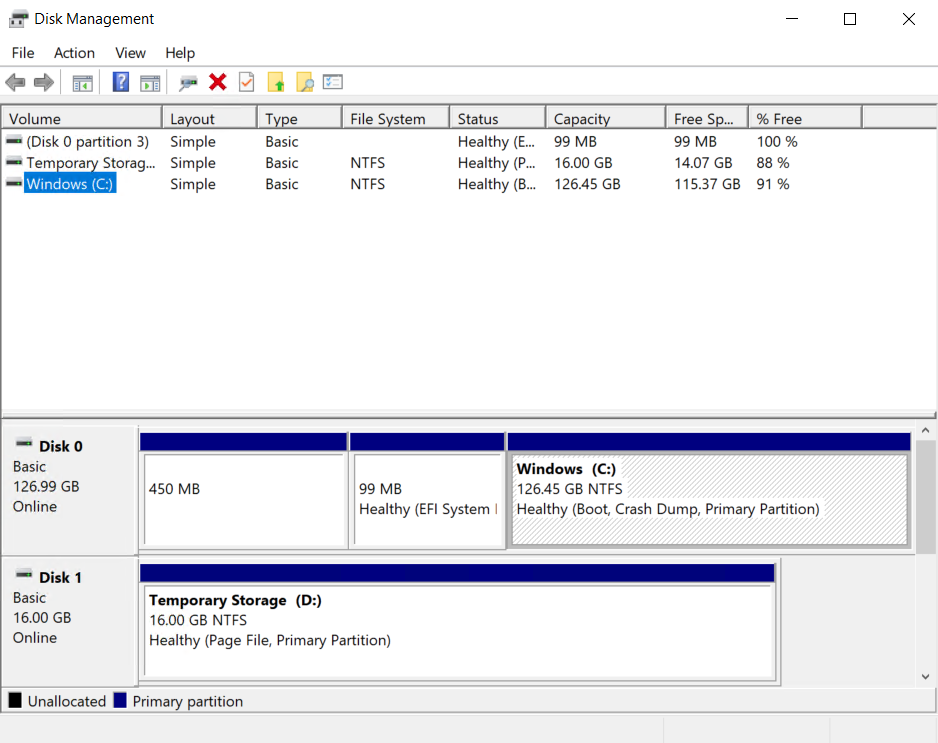Toggle the Show/Hide Console Tree icon
This screenshot has width=938, height=743.
coord(82,83)
